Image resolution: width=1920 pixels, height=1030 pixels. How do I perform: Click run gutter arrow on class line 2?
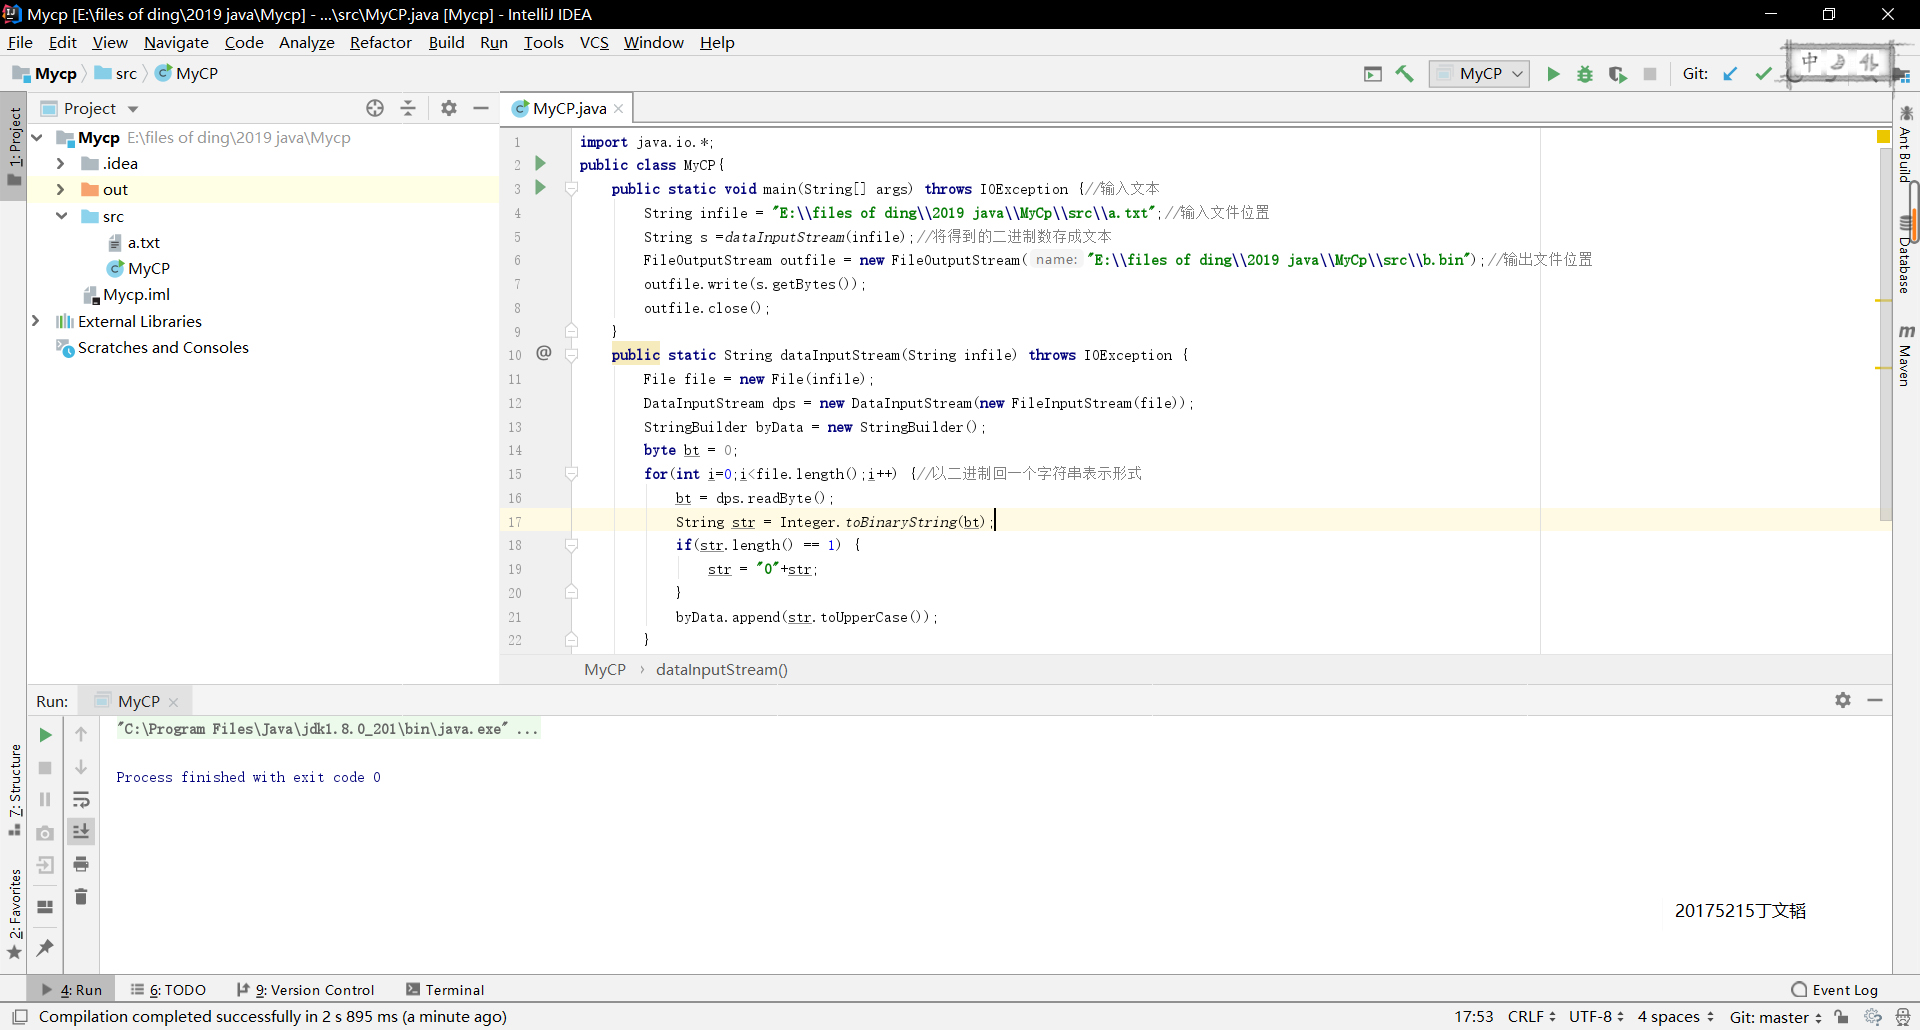coord(541,163)
